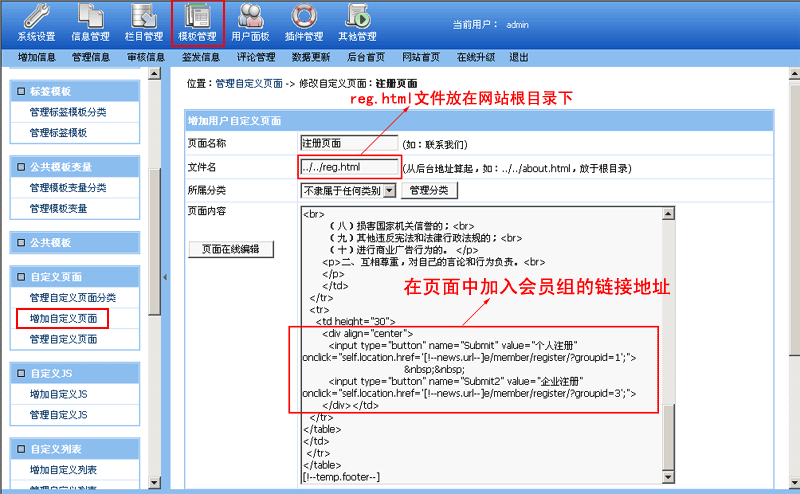Viewport: 800px width, 494px height.
Task: Click the 页面名称 text field
Action: (x=349, y=143)
